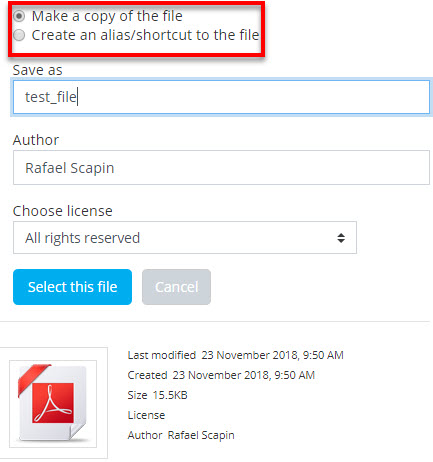Click the 'Created 23 November 2018' line
Screen dimensions: 433x462
[221, 375]
